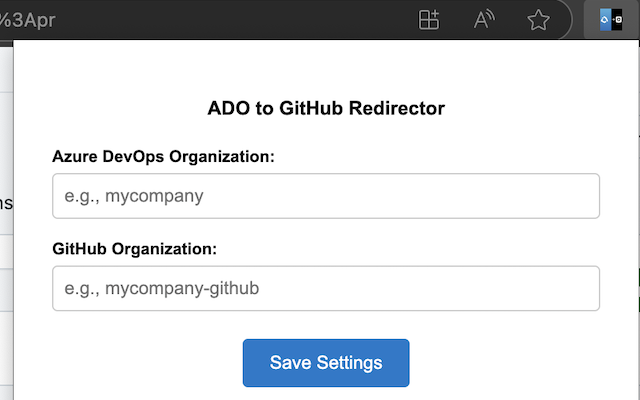The height and width of the screenshot is (400, 640).
Task: Place cursor in the first organization text box
Action: tap(326, 196)
